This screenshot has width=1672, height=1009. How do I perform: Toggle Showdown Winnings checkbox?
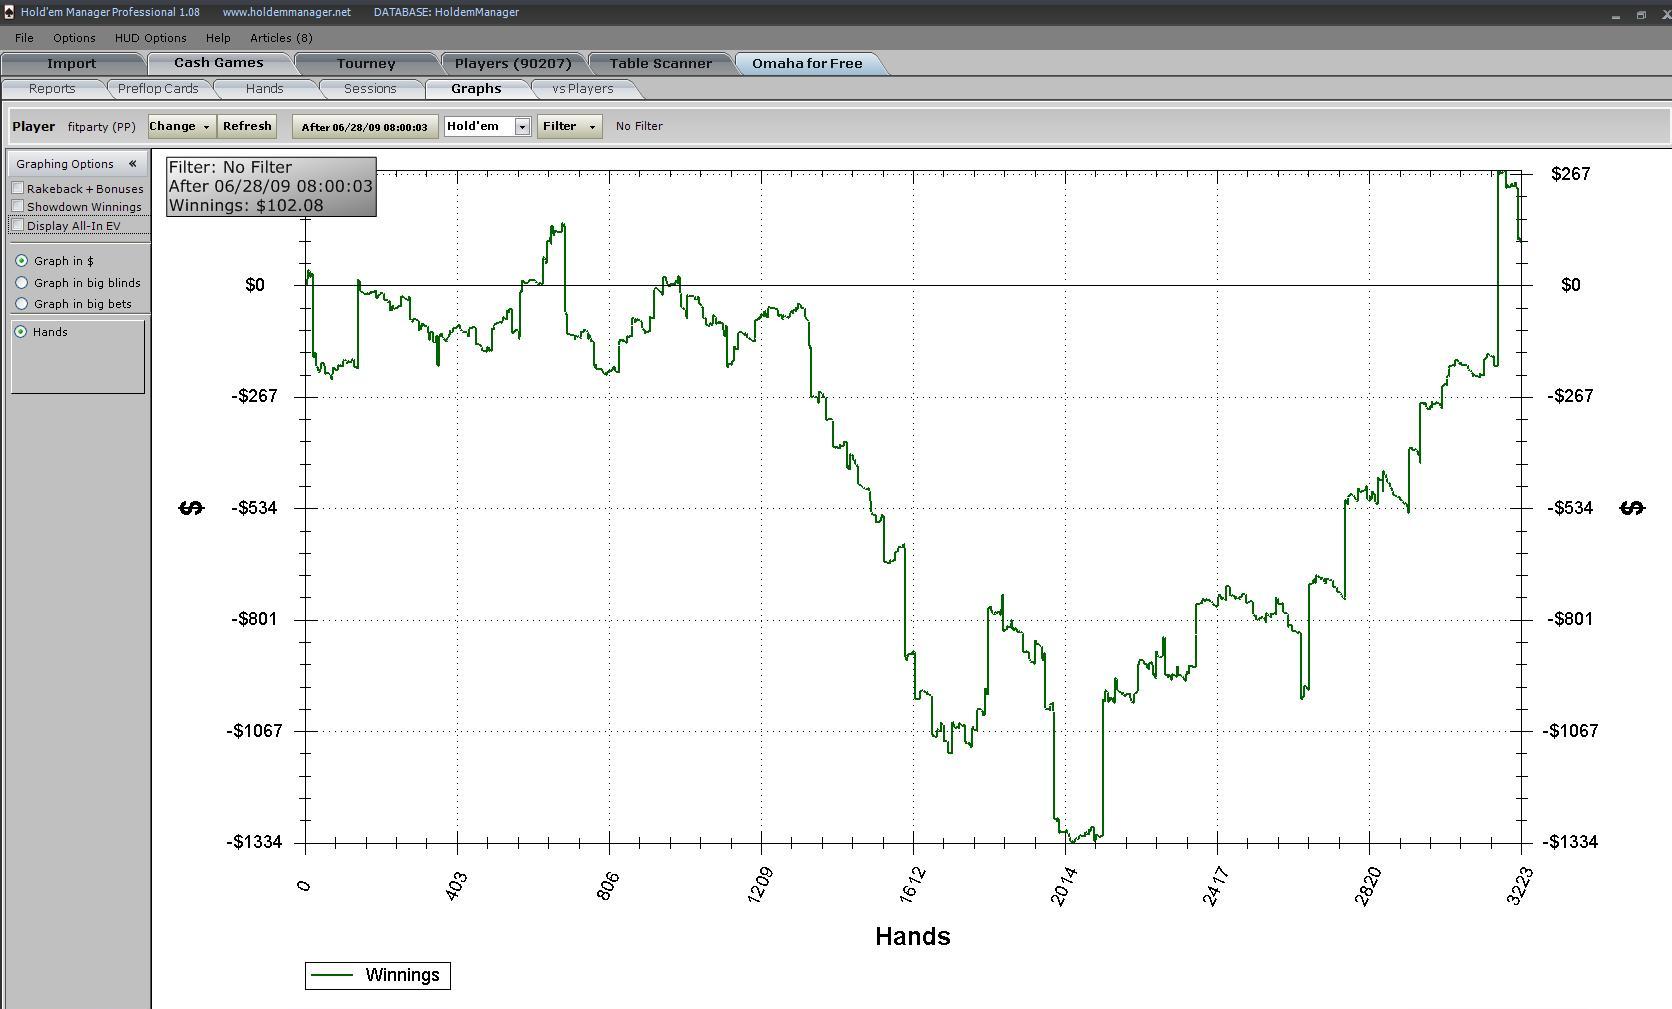coord(18,206)
